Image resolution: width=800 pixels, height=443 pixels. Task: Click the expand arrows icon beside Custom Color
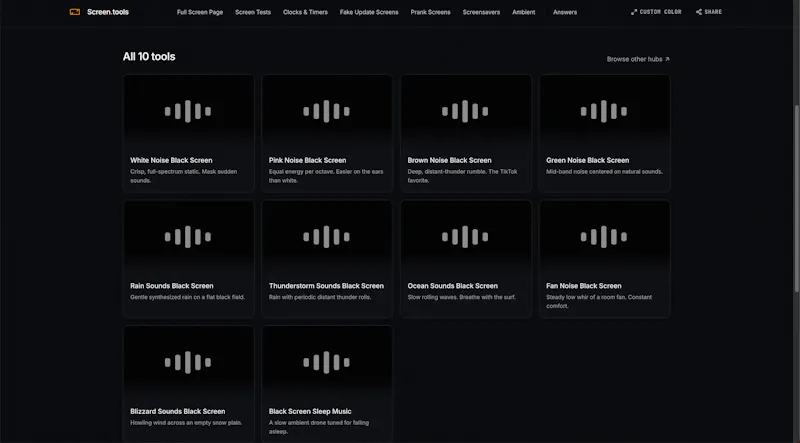coord(634,12)
